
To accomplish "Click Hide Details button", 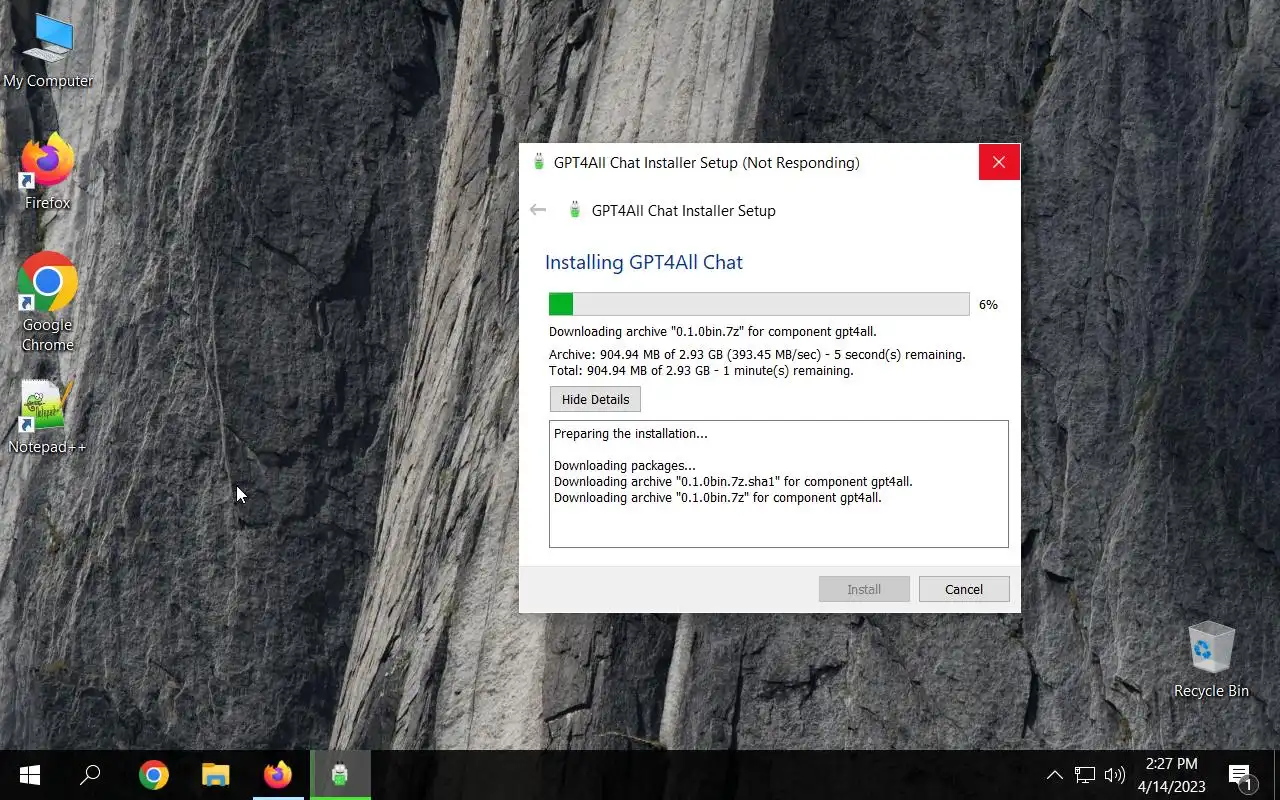I will point(595,399).
